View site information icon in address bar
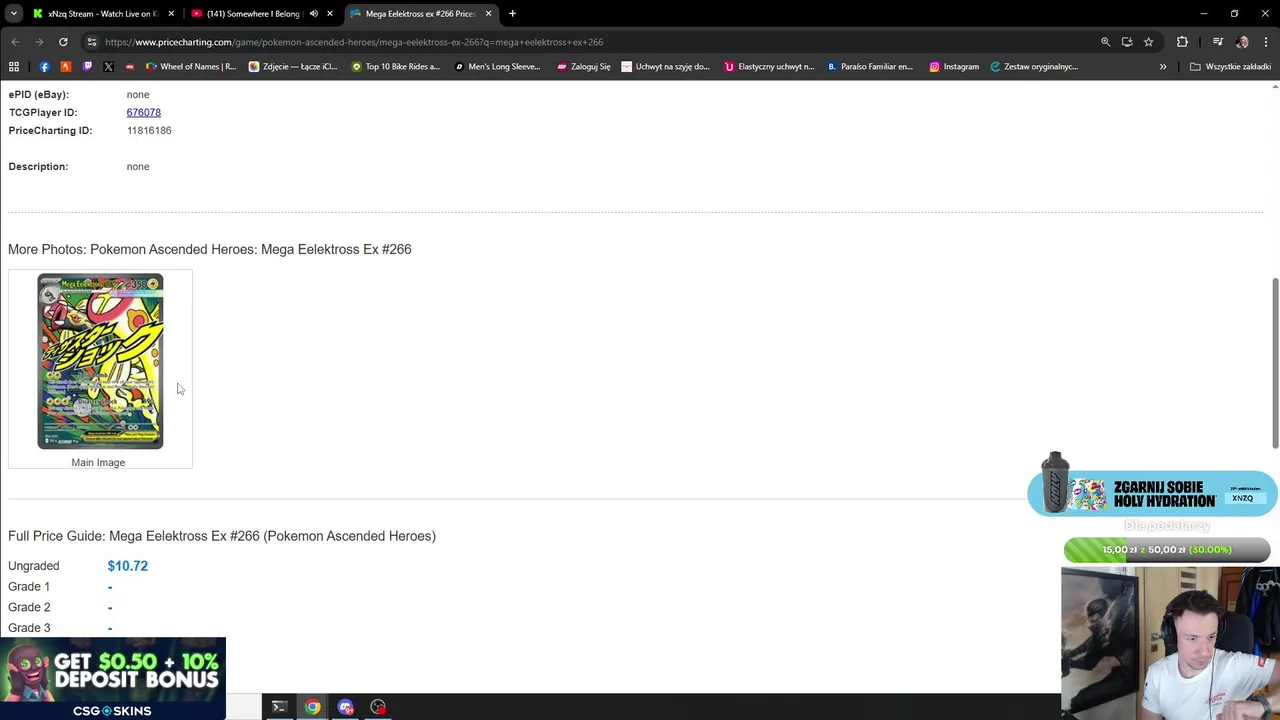 [x=91, y=42]
